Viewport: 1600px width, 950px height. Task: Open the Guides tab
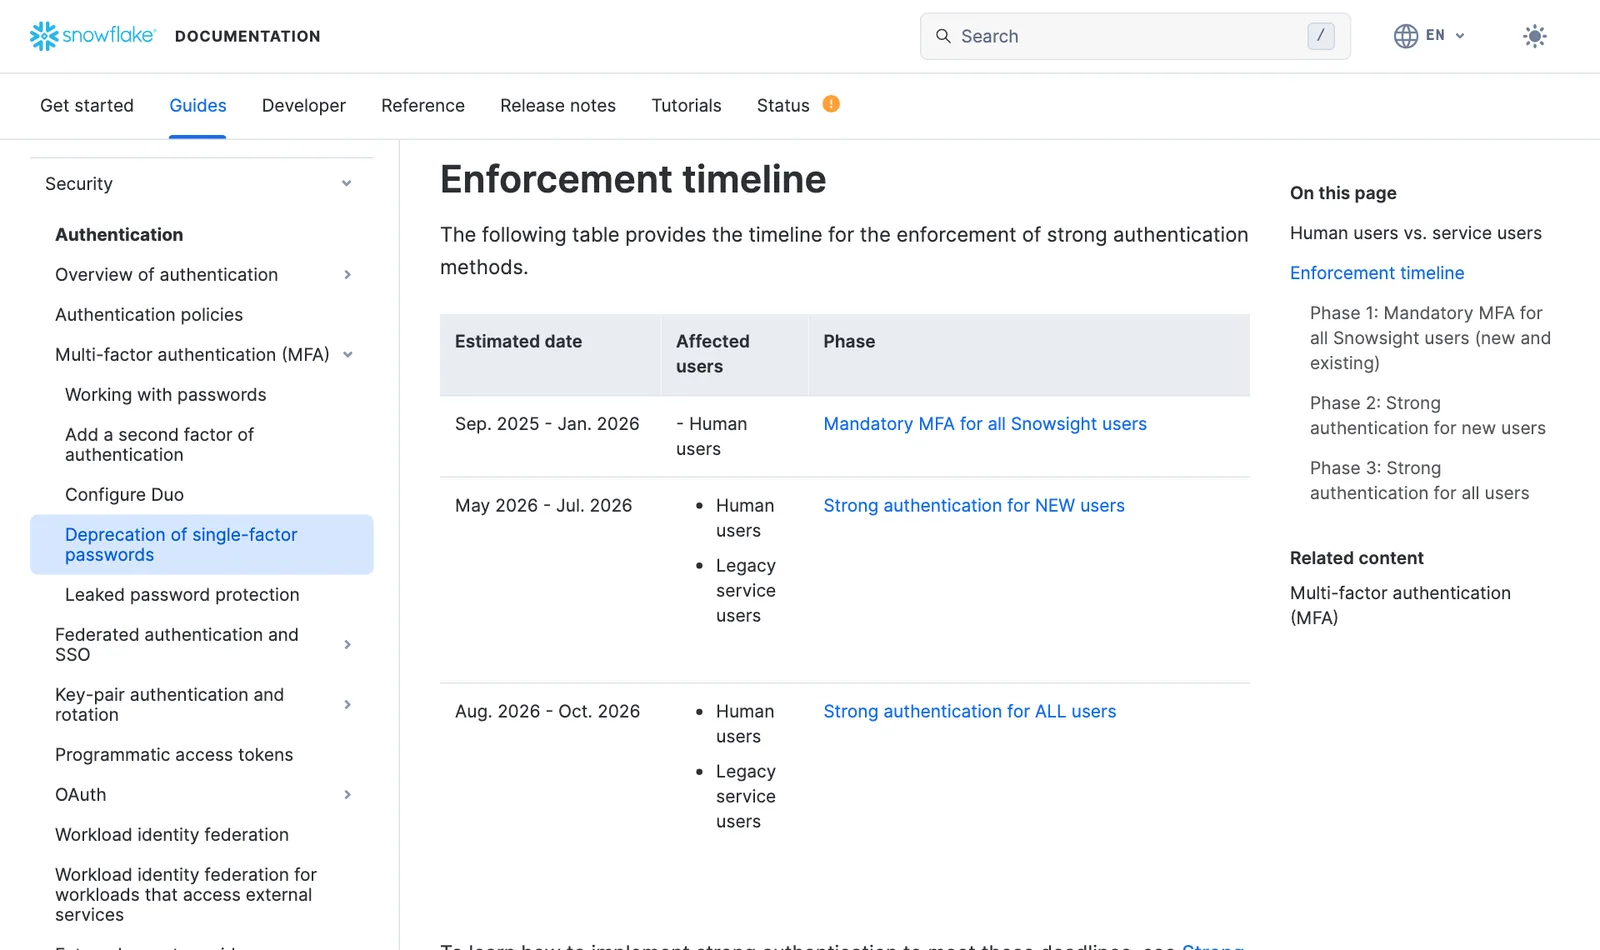click(x=198, y=106)
